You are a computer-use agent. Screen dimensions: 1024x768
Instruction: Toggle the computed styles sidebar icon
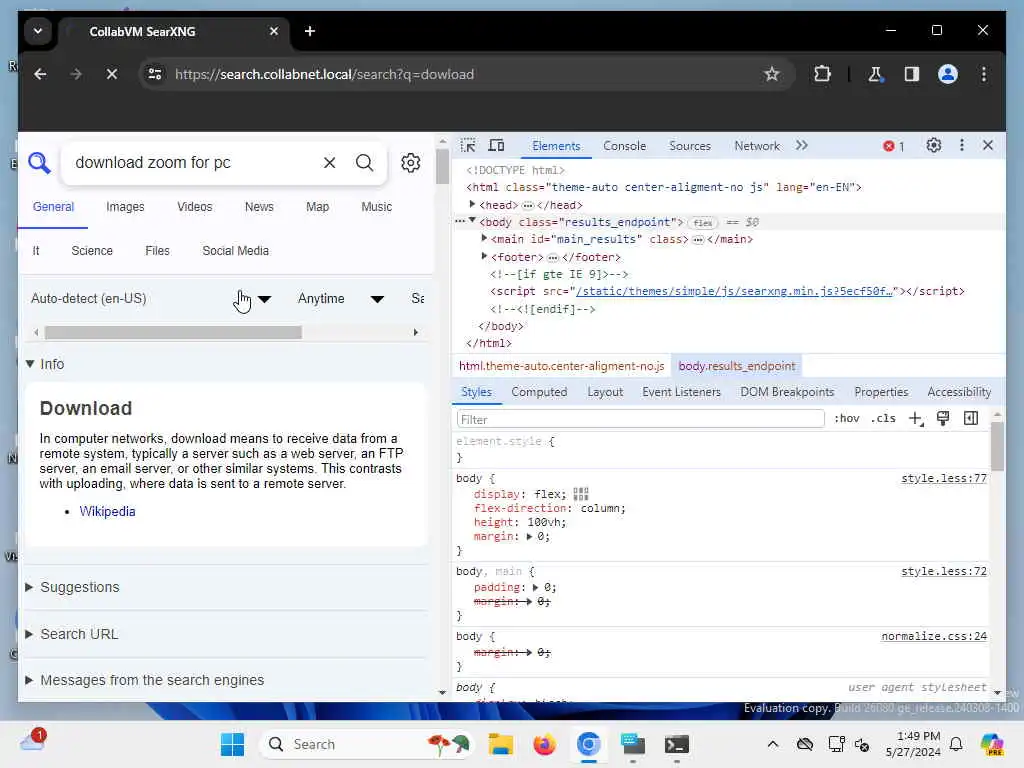coord(971,419)
